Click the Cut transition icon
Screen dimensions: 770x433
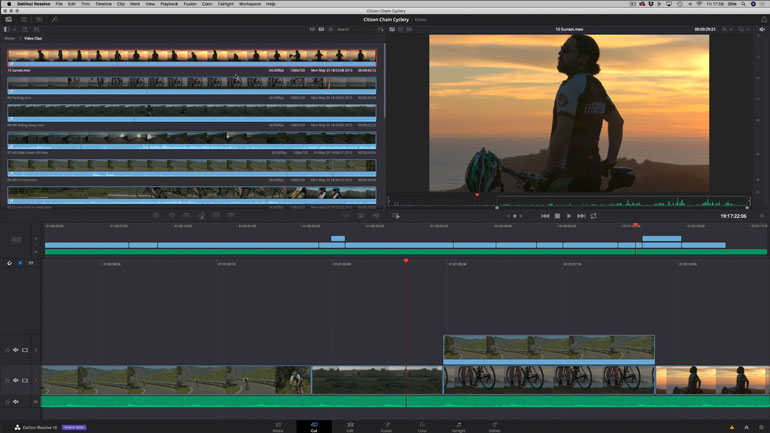click(x=346, y=216)
